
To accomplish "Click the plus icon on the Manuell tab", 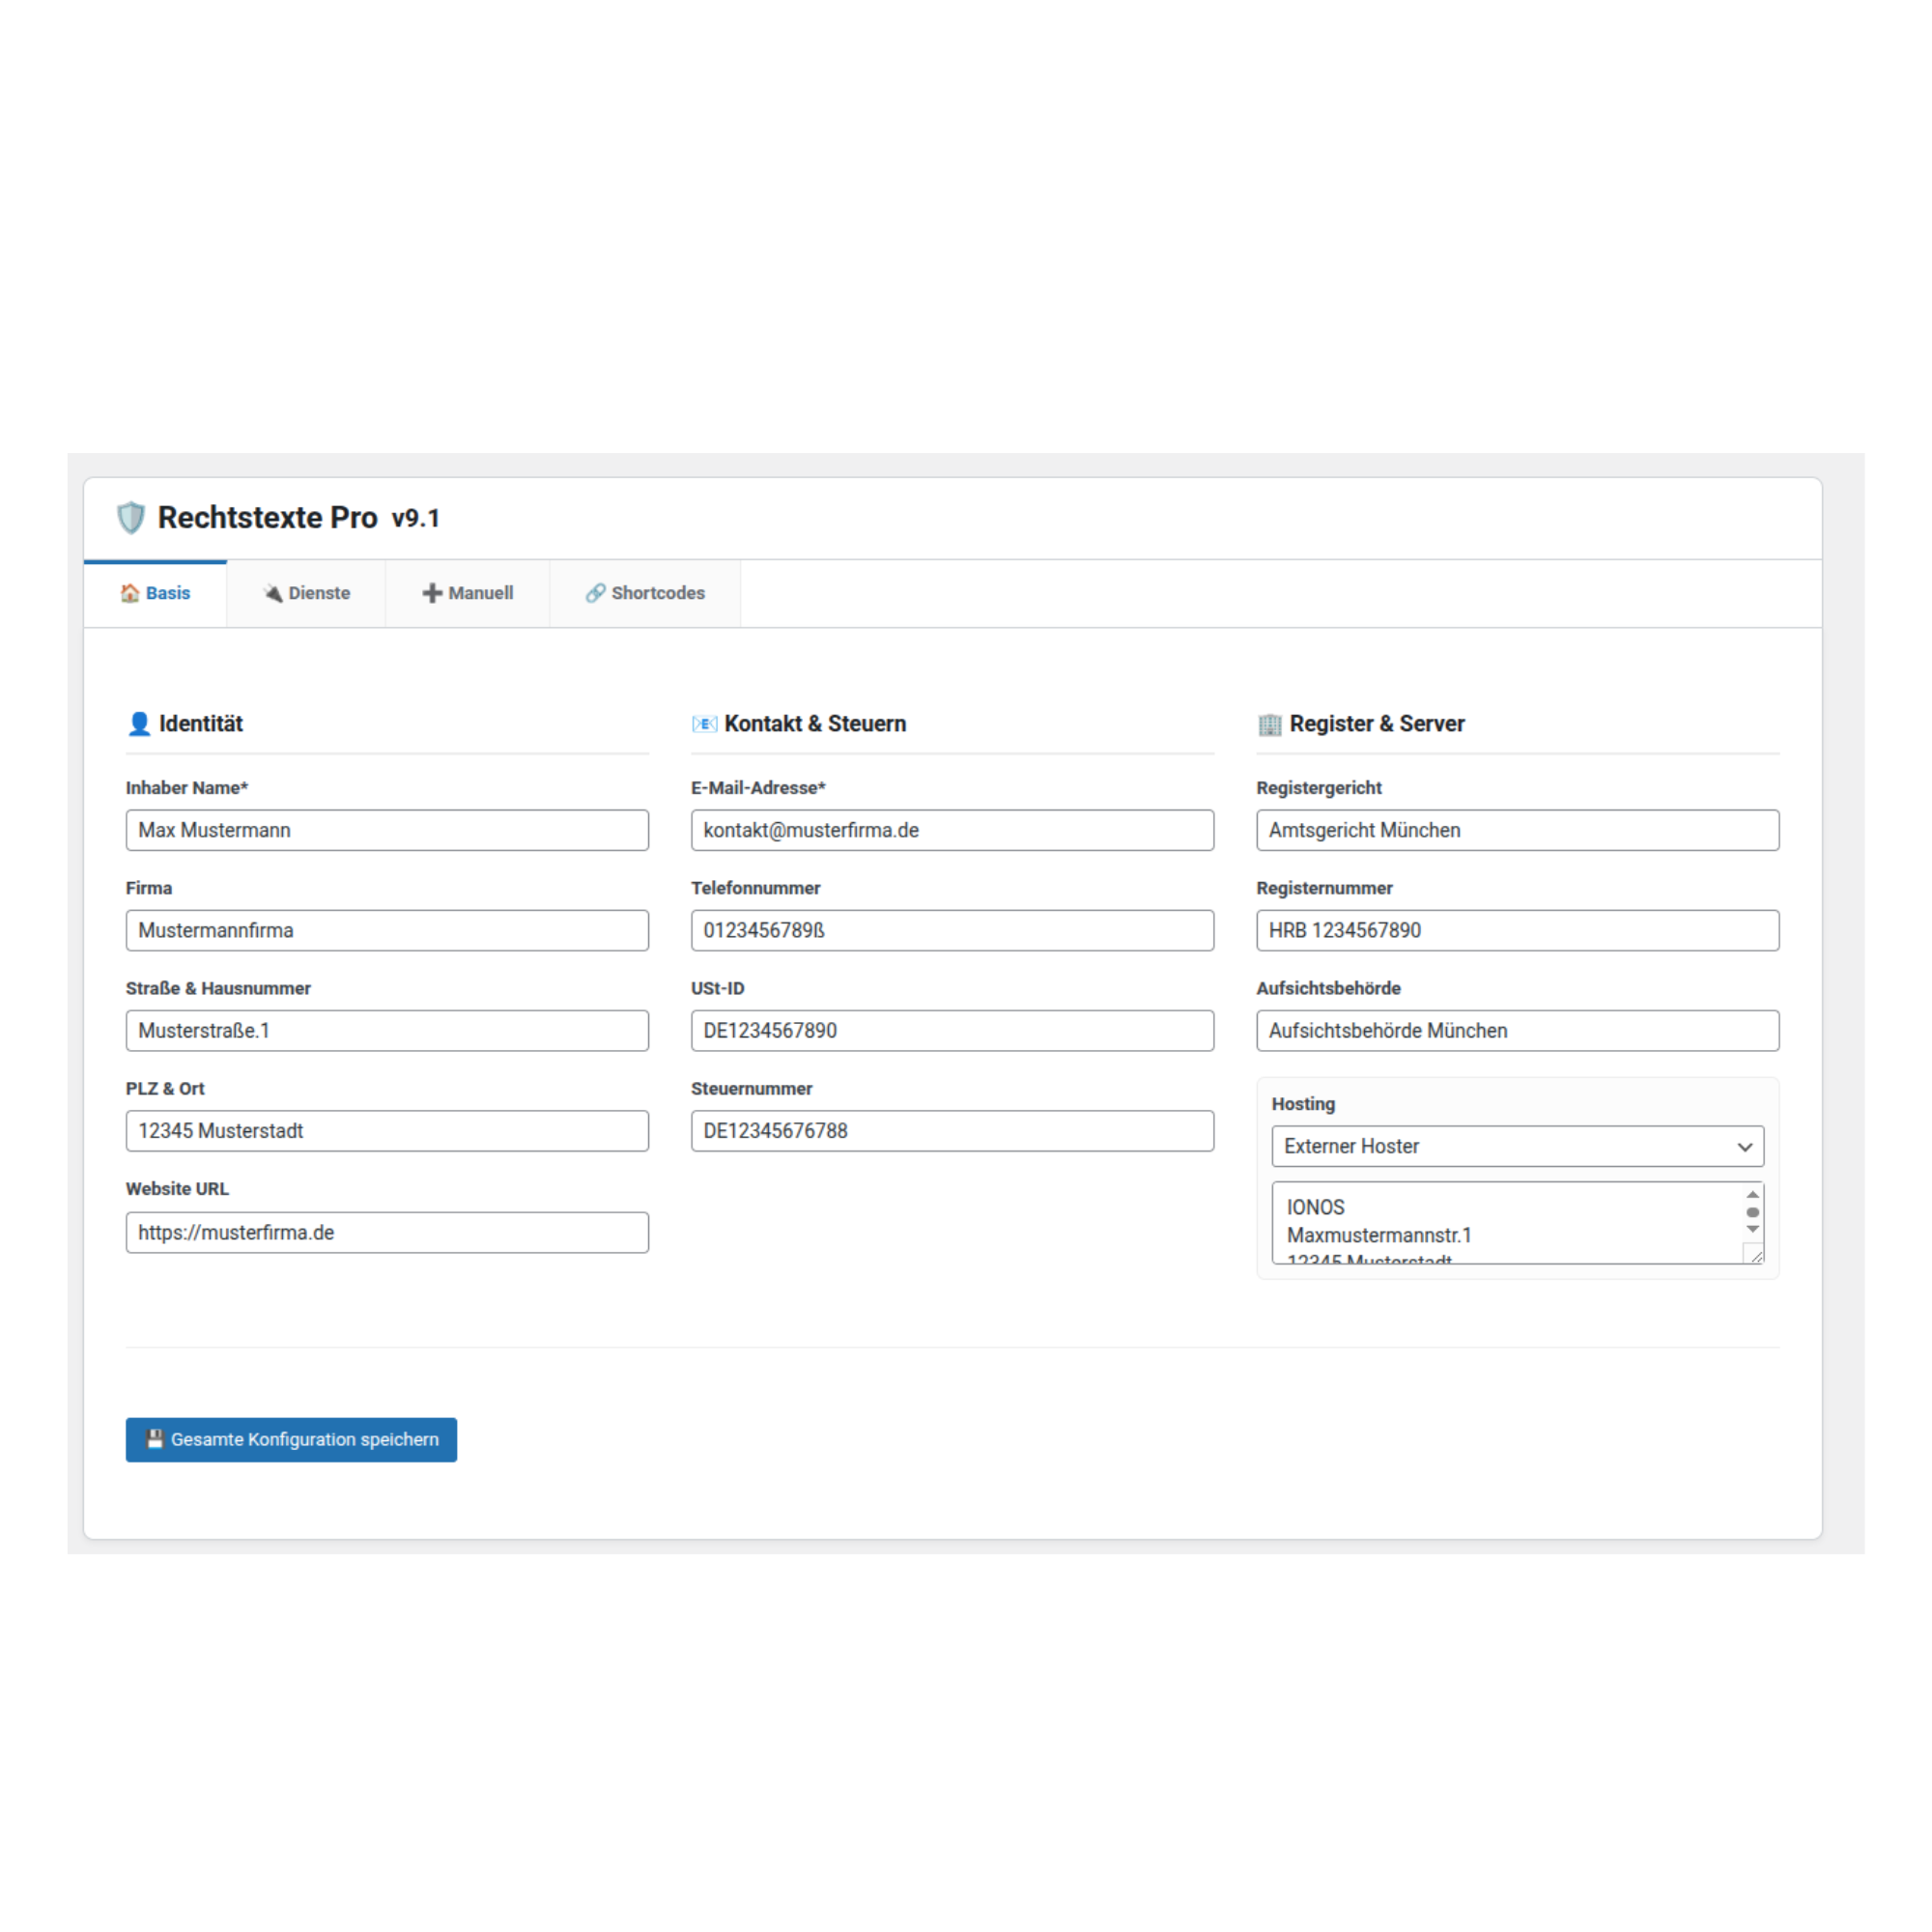I will coord(431,593).
